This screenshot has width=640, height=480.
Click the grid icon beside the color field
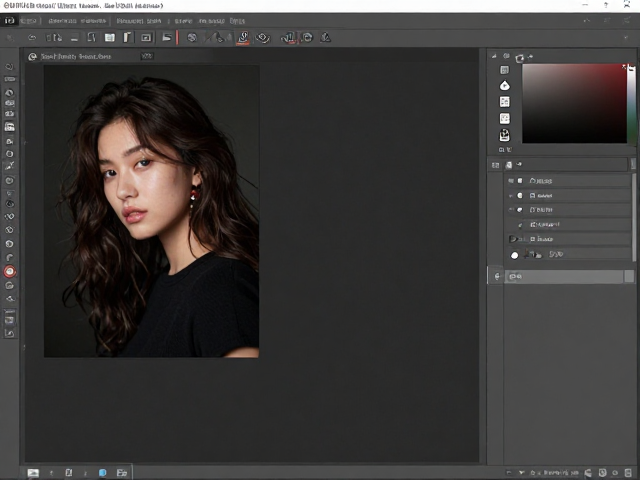point(504,70)
